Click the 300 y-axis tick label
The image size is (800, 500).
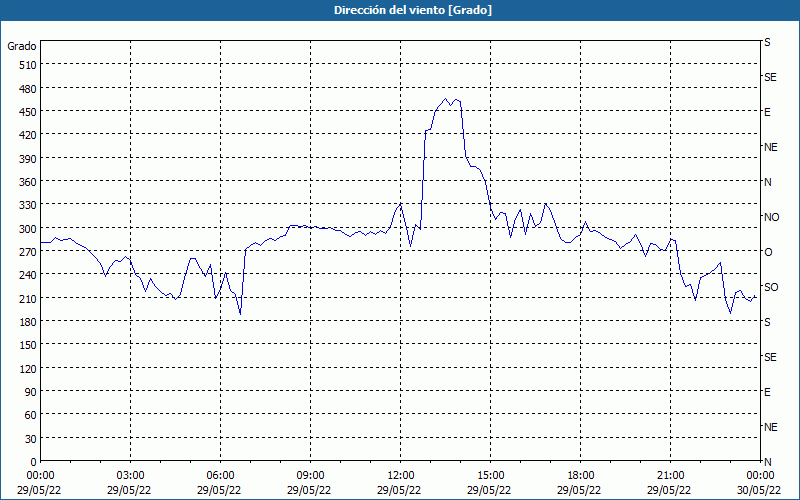tap(28, 229)
